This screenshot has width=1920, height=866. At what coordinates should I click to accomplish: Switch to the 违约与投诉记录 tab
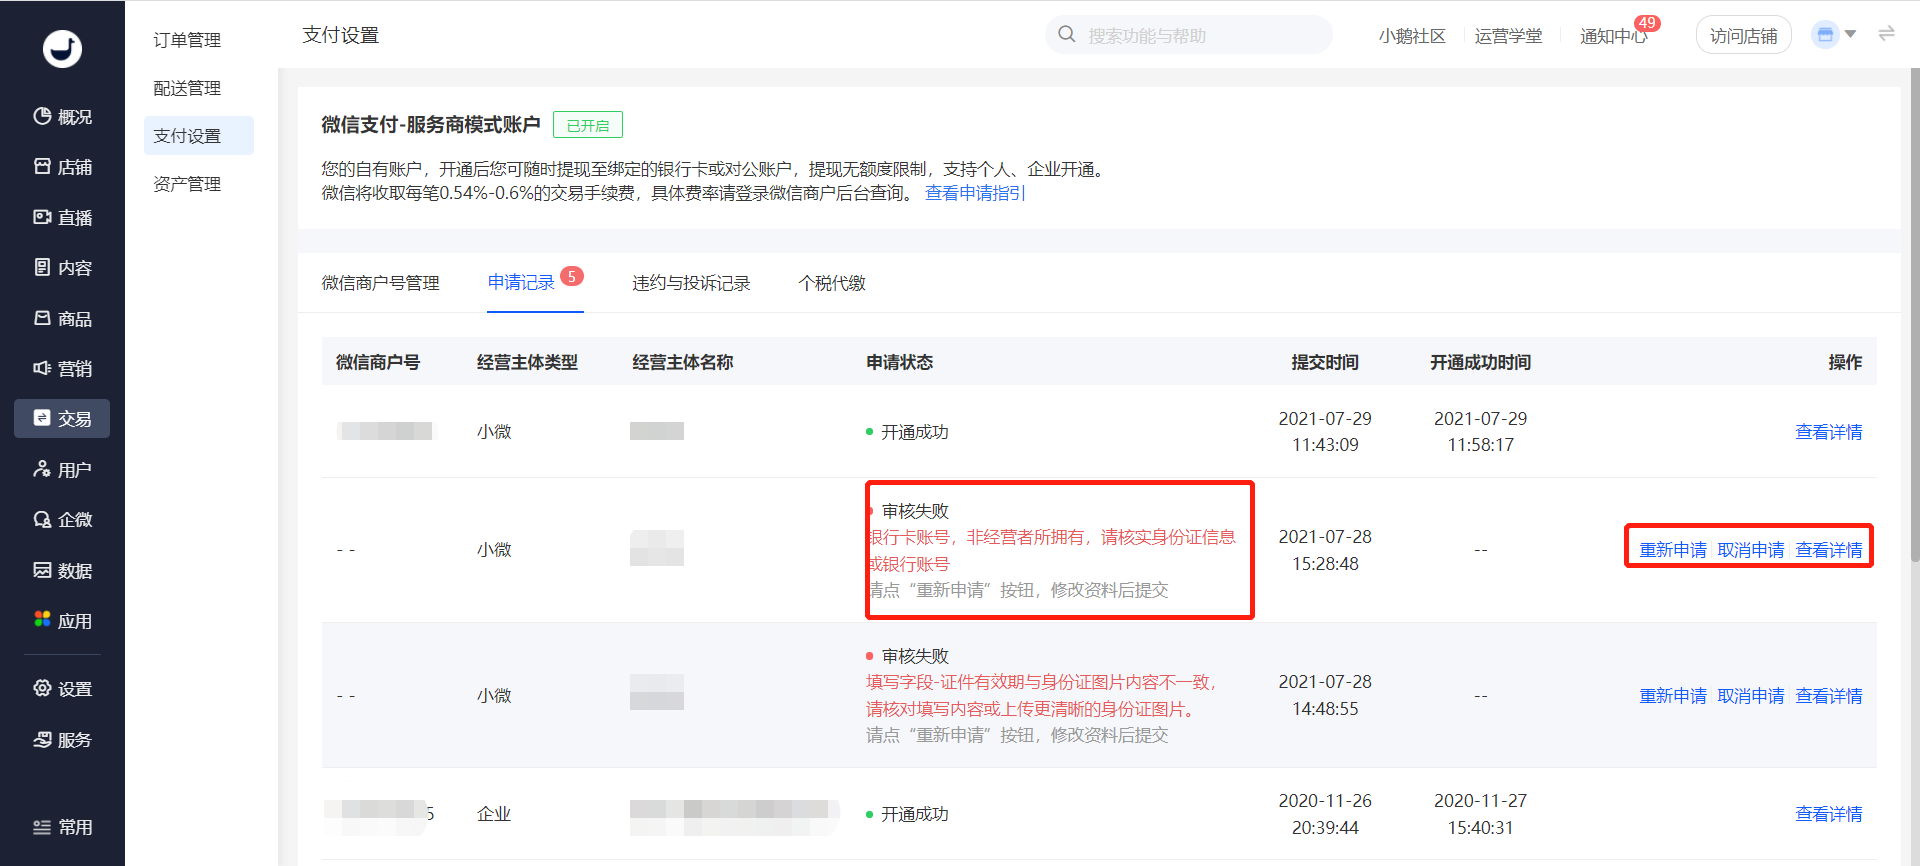point(691,283)
